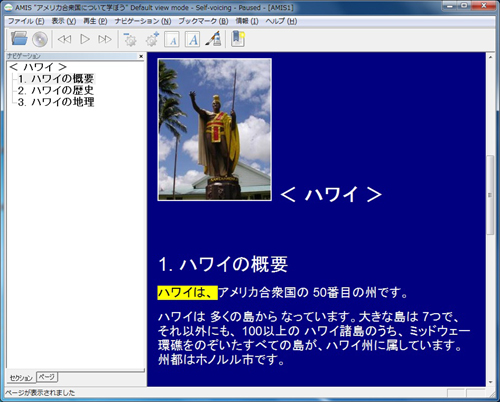Click the scrollbar down arrow in content pane

490,382
